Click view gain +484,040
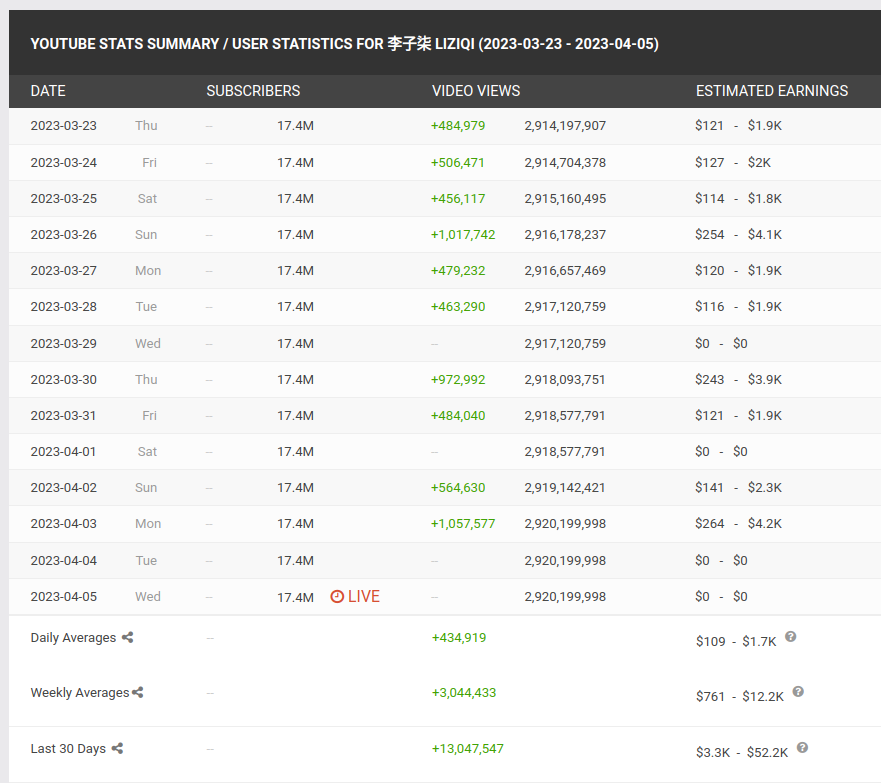The height and width of the screenshot is (783, 881). (458, 416)
